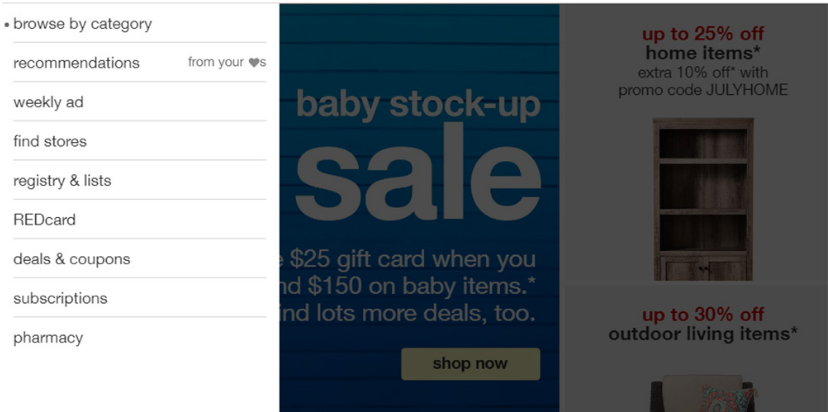Select recommendations in the side menu
This screenshot has width=828, height=412.
coord(76,63)
